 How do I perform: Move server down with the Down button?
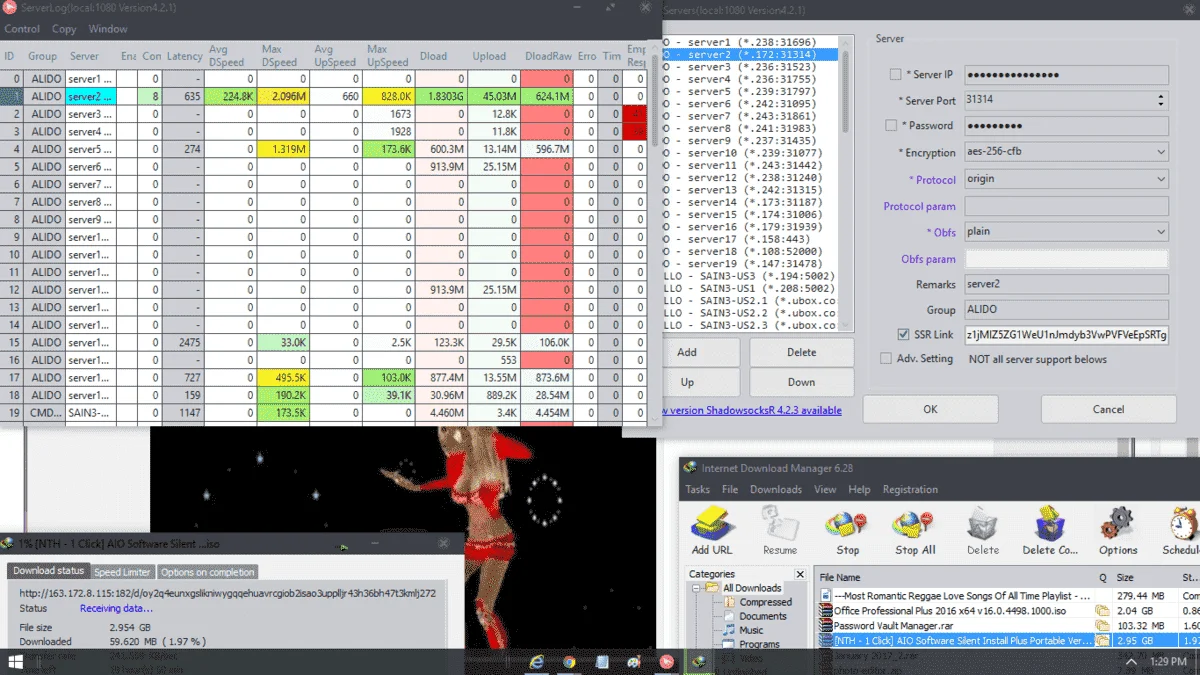pyautogui.click(x=801, y=382)
